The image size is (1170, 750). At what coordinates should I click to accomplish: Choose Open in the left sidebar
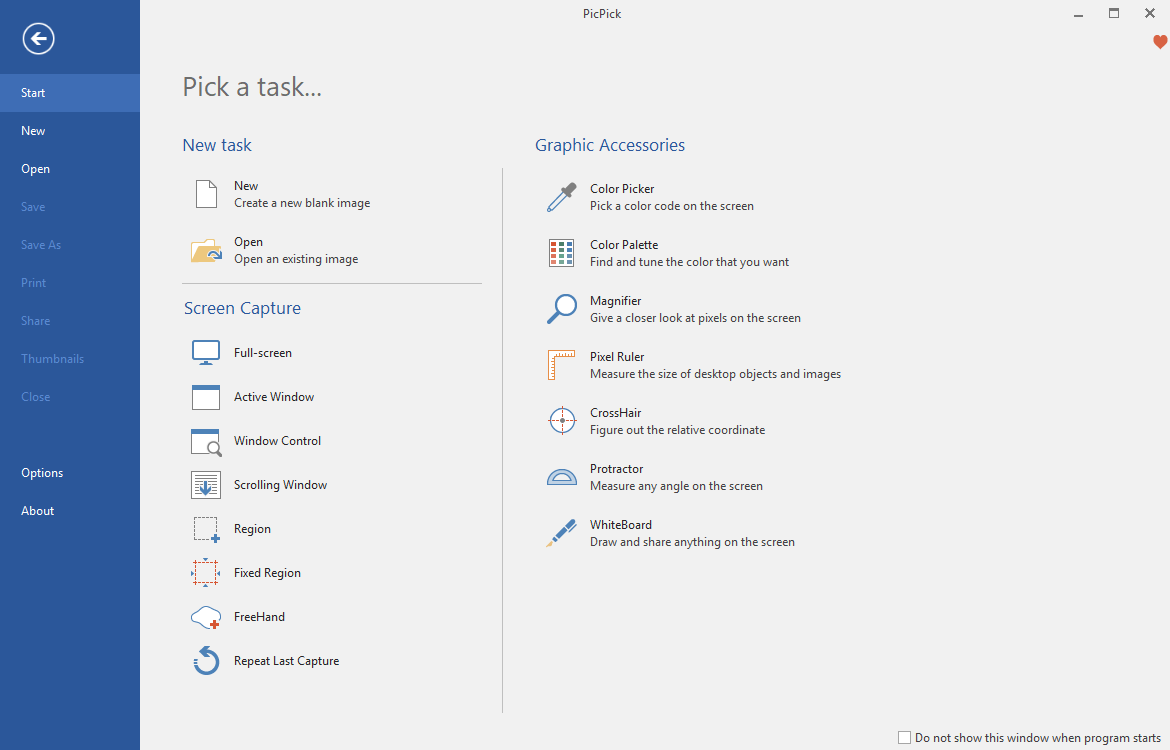(70, 169)
